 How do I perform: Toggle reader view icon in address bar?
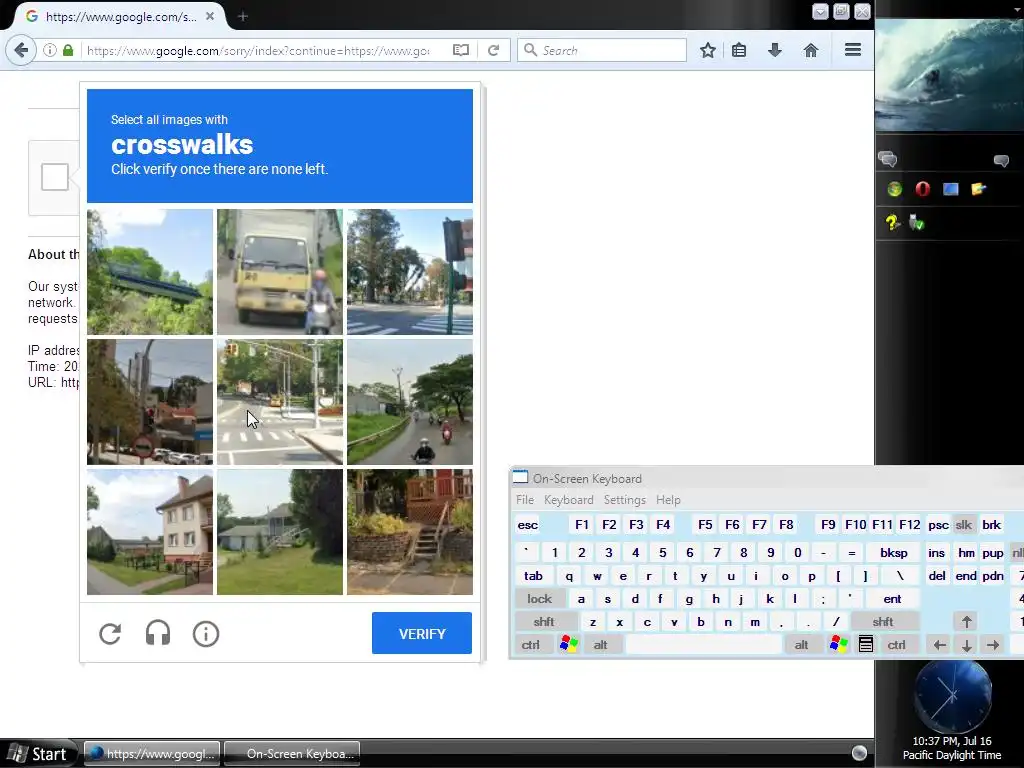[x=460, y=50]
